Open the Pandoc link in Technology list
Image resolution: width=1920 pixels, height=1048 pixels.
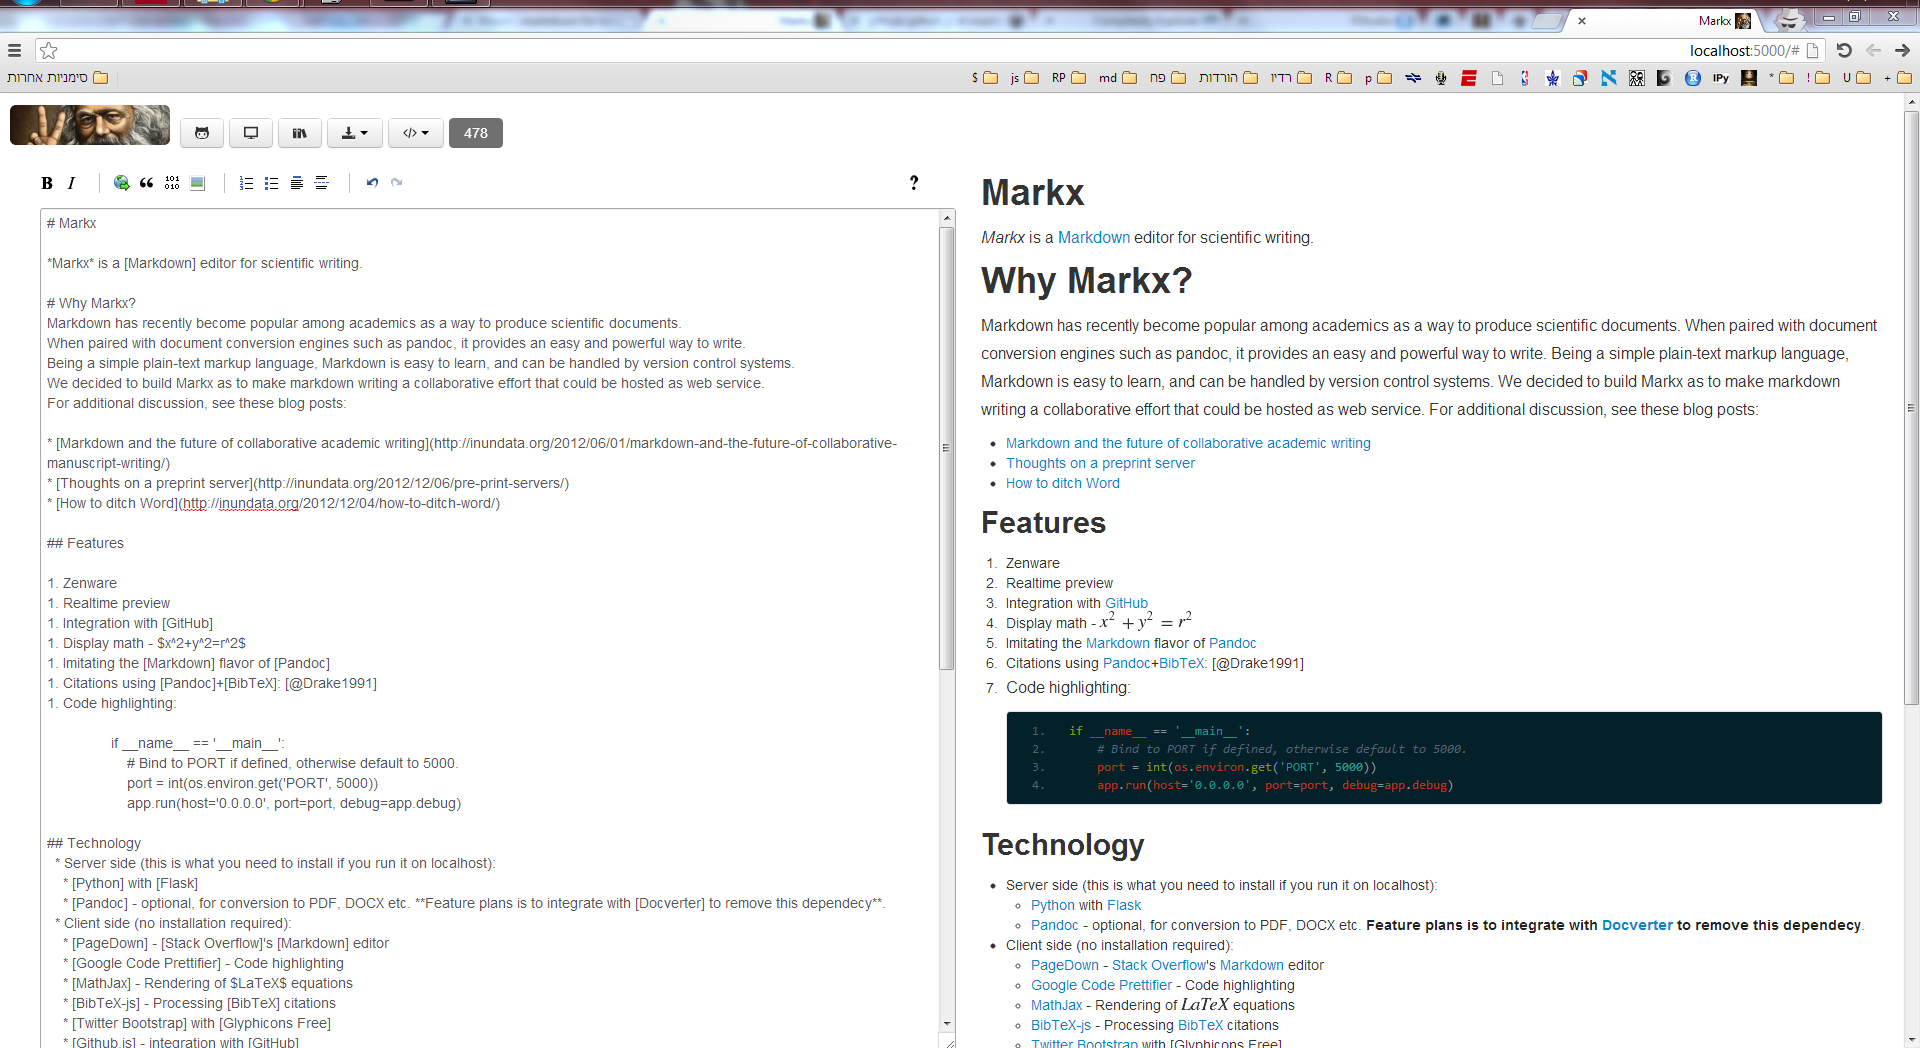tap(1055, 925)
